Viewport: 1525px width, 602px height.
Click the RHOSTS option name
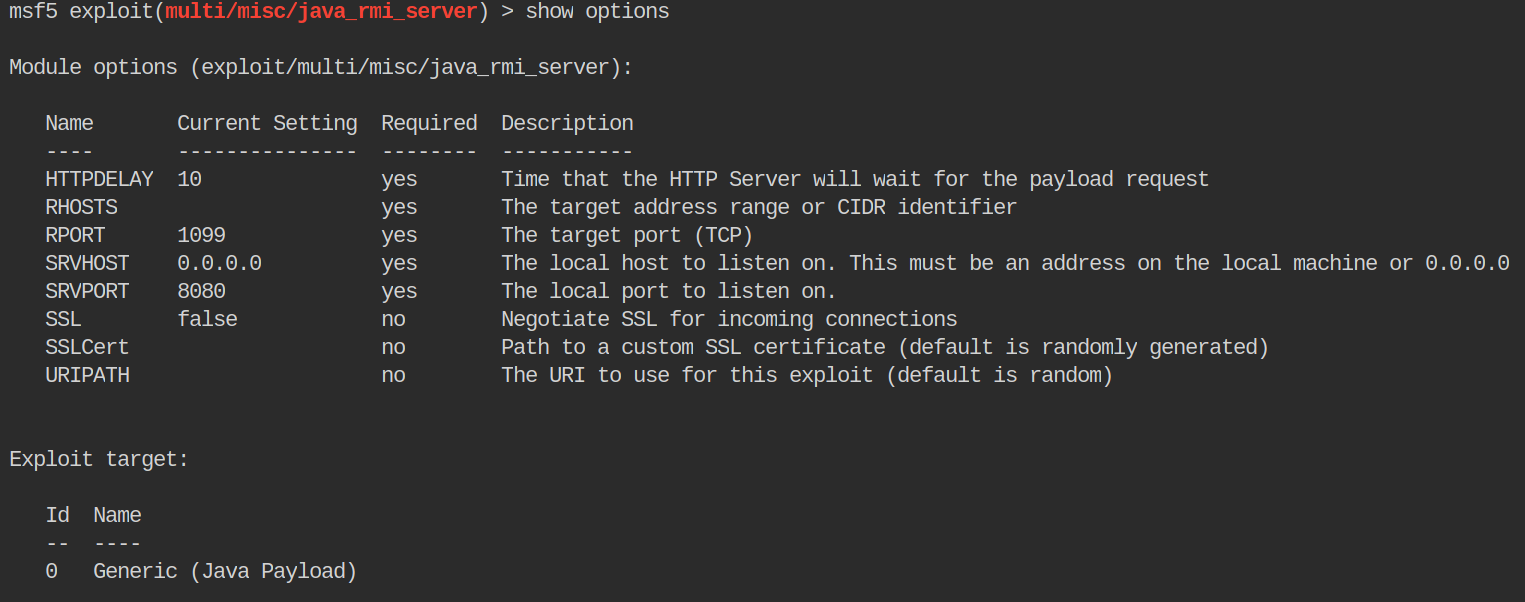click(81, 207)
